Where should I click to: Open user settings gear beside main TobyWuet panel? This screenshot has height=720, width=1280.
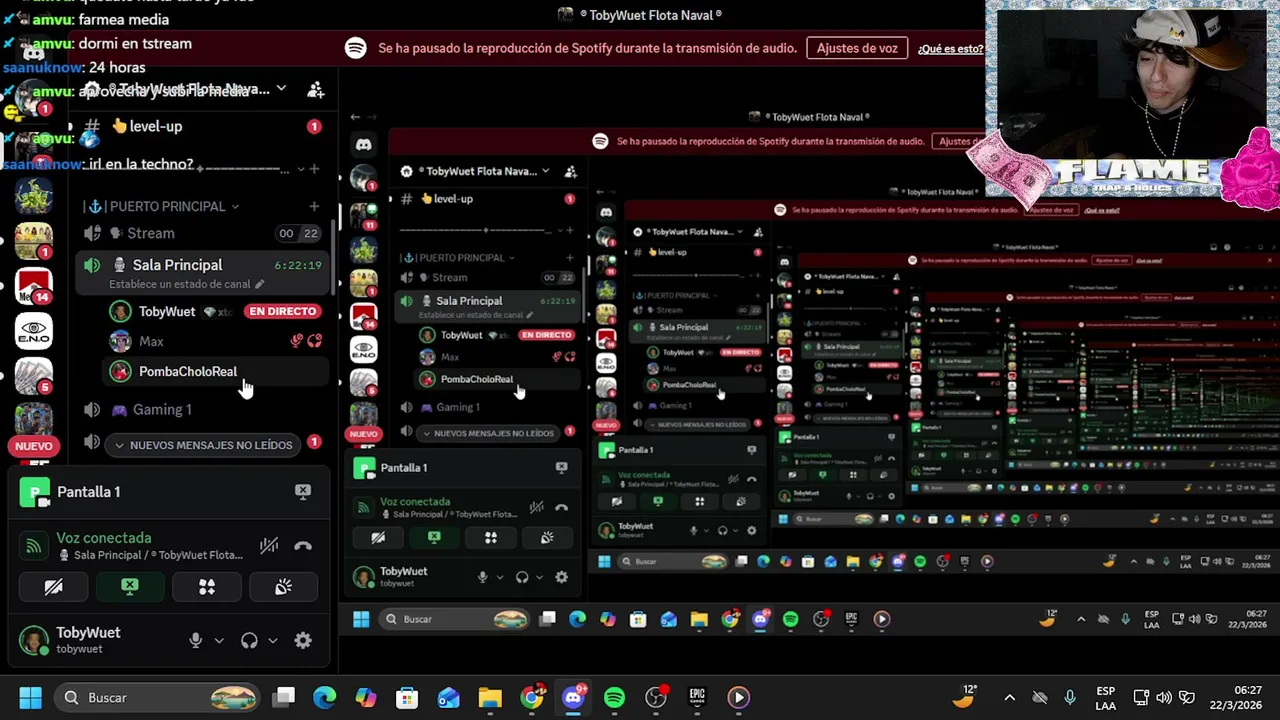[x=303, y=640]
